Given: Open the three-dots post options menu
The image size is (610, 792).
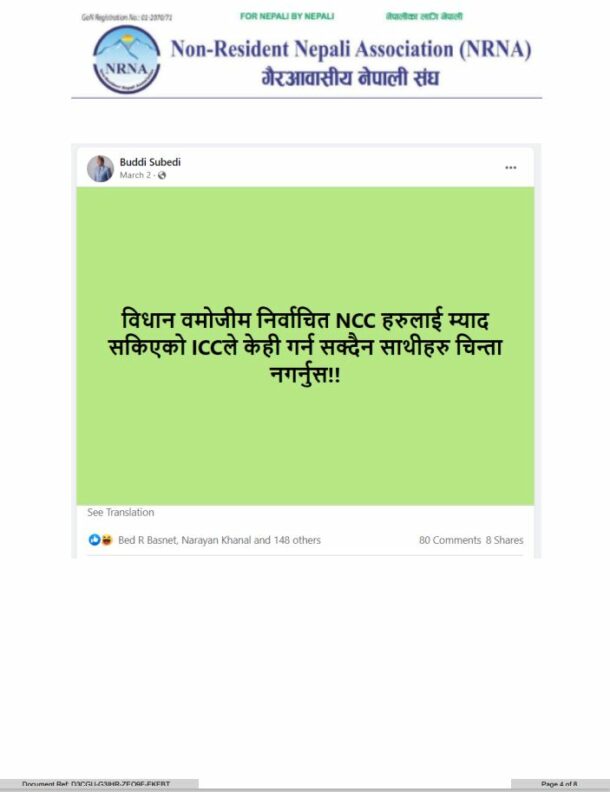Looking at the screenshot, I should click(x=511, y=168).
